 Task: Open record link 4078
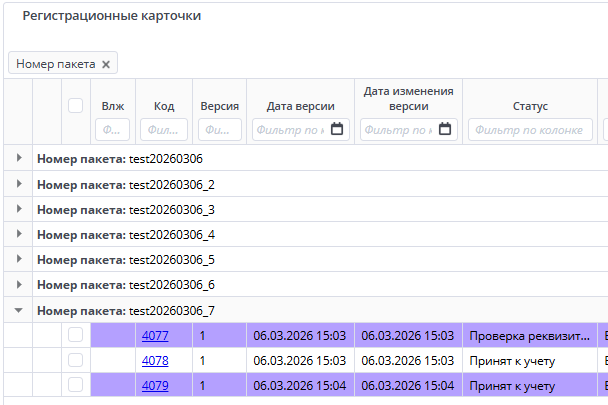(155, 360)
